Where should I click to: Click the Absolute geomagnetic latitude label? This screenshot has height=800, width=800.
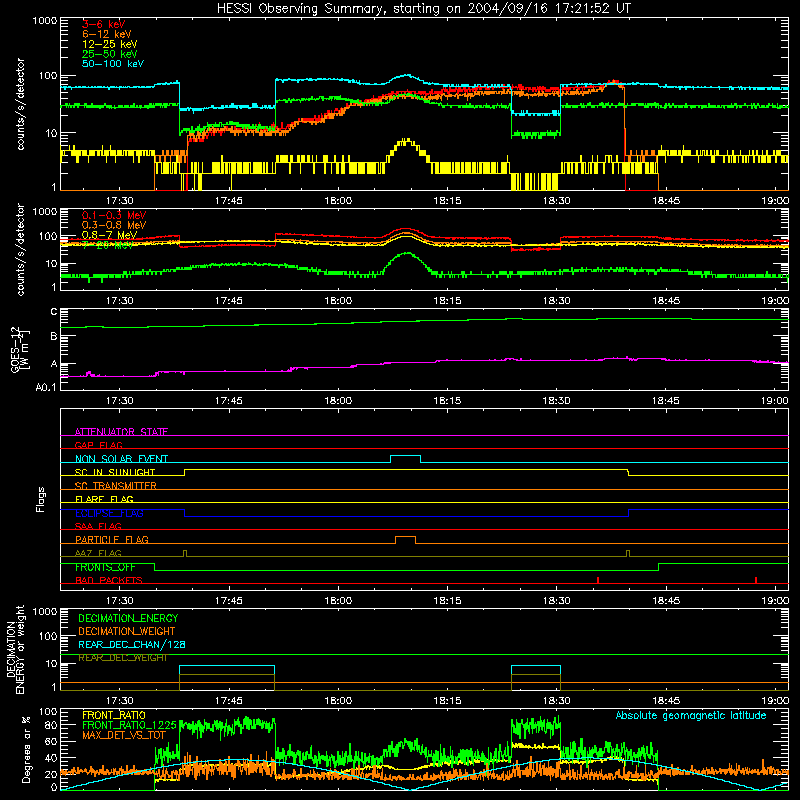coord(691,716)
